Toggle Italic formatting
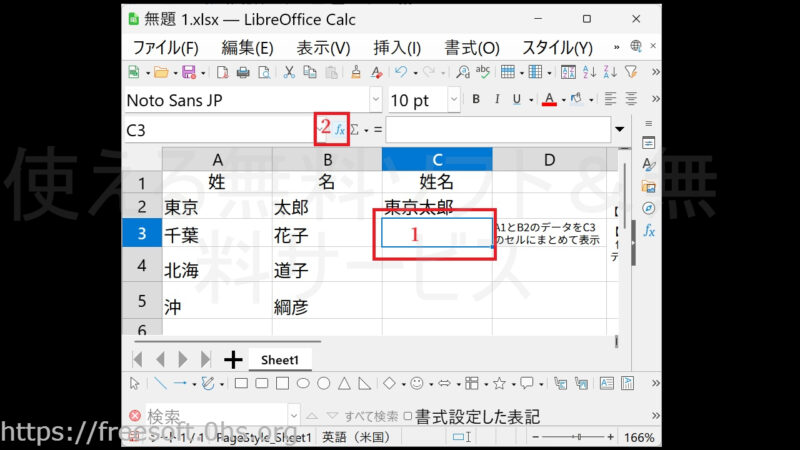This screenshot has height=450, width=800. [x=496, y=100]
